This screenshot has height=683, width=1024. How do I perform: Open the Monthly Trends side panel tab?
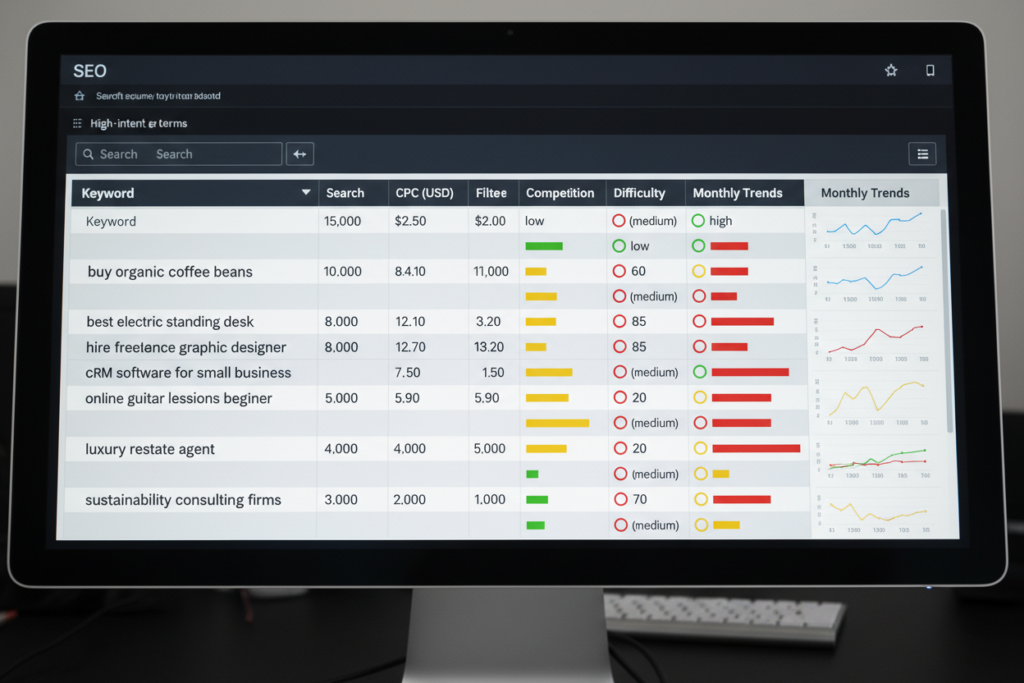[x=865, y=193]
